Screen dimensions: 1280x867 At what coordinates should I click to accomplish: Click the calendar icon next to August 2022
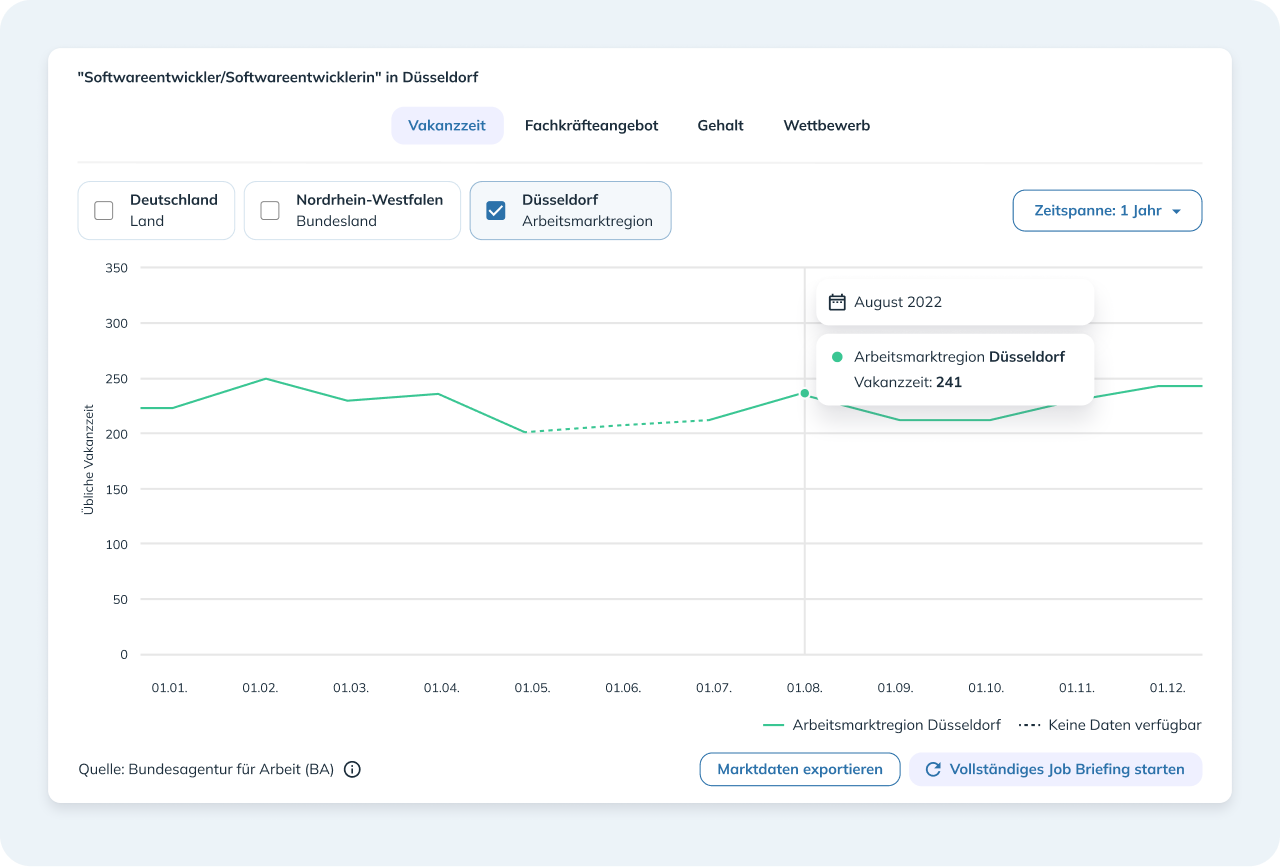838,302
